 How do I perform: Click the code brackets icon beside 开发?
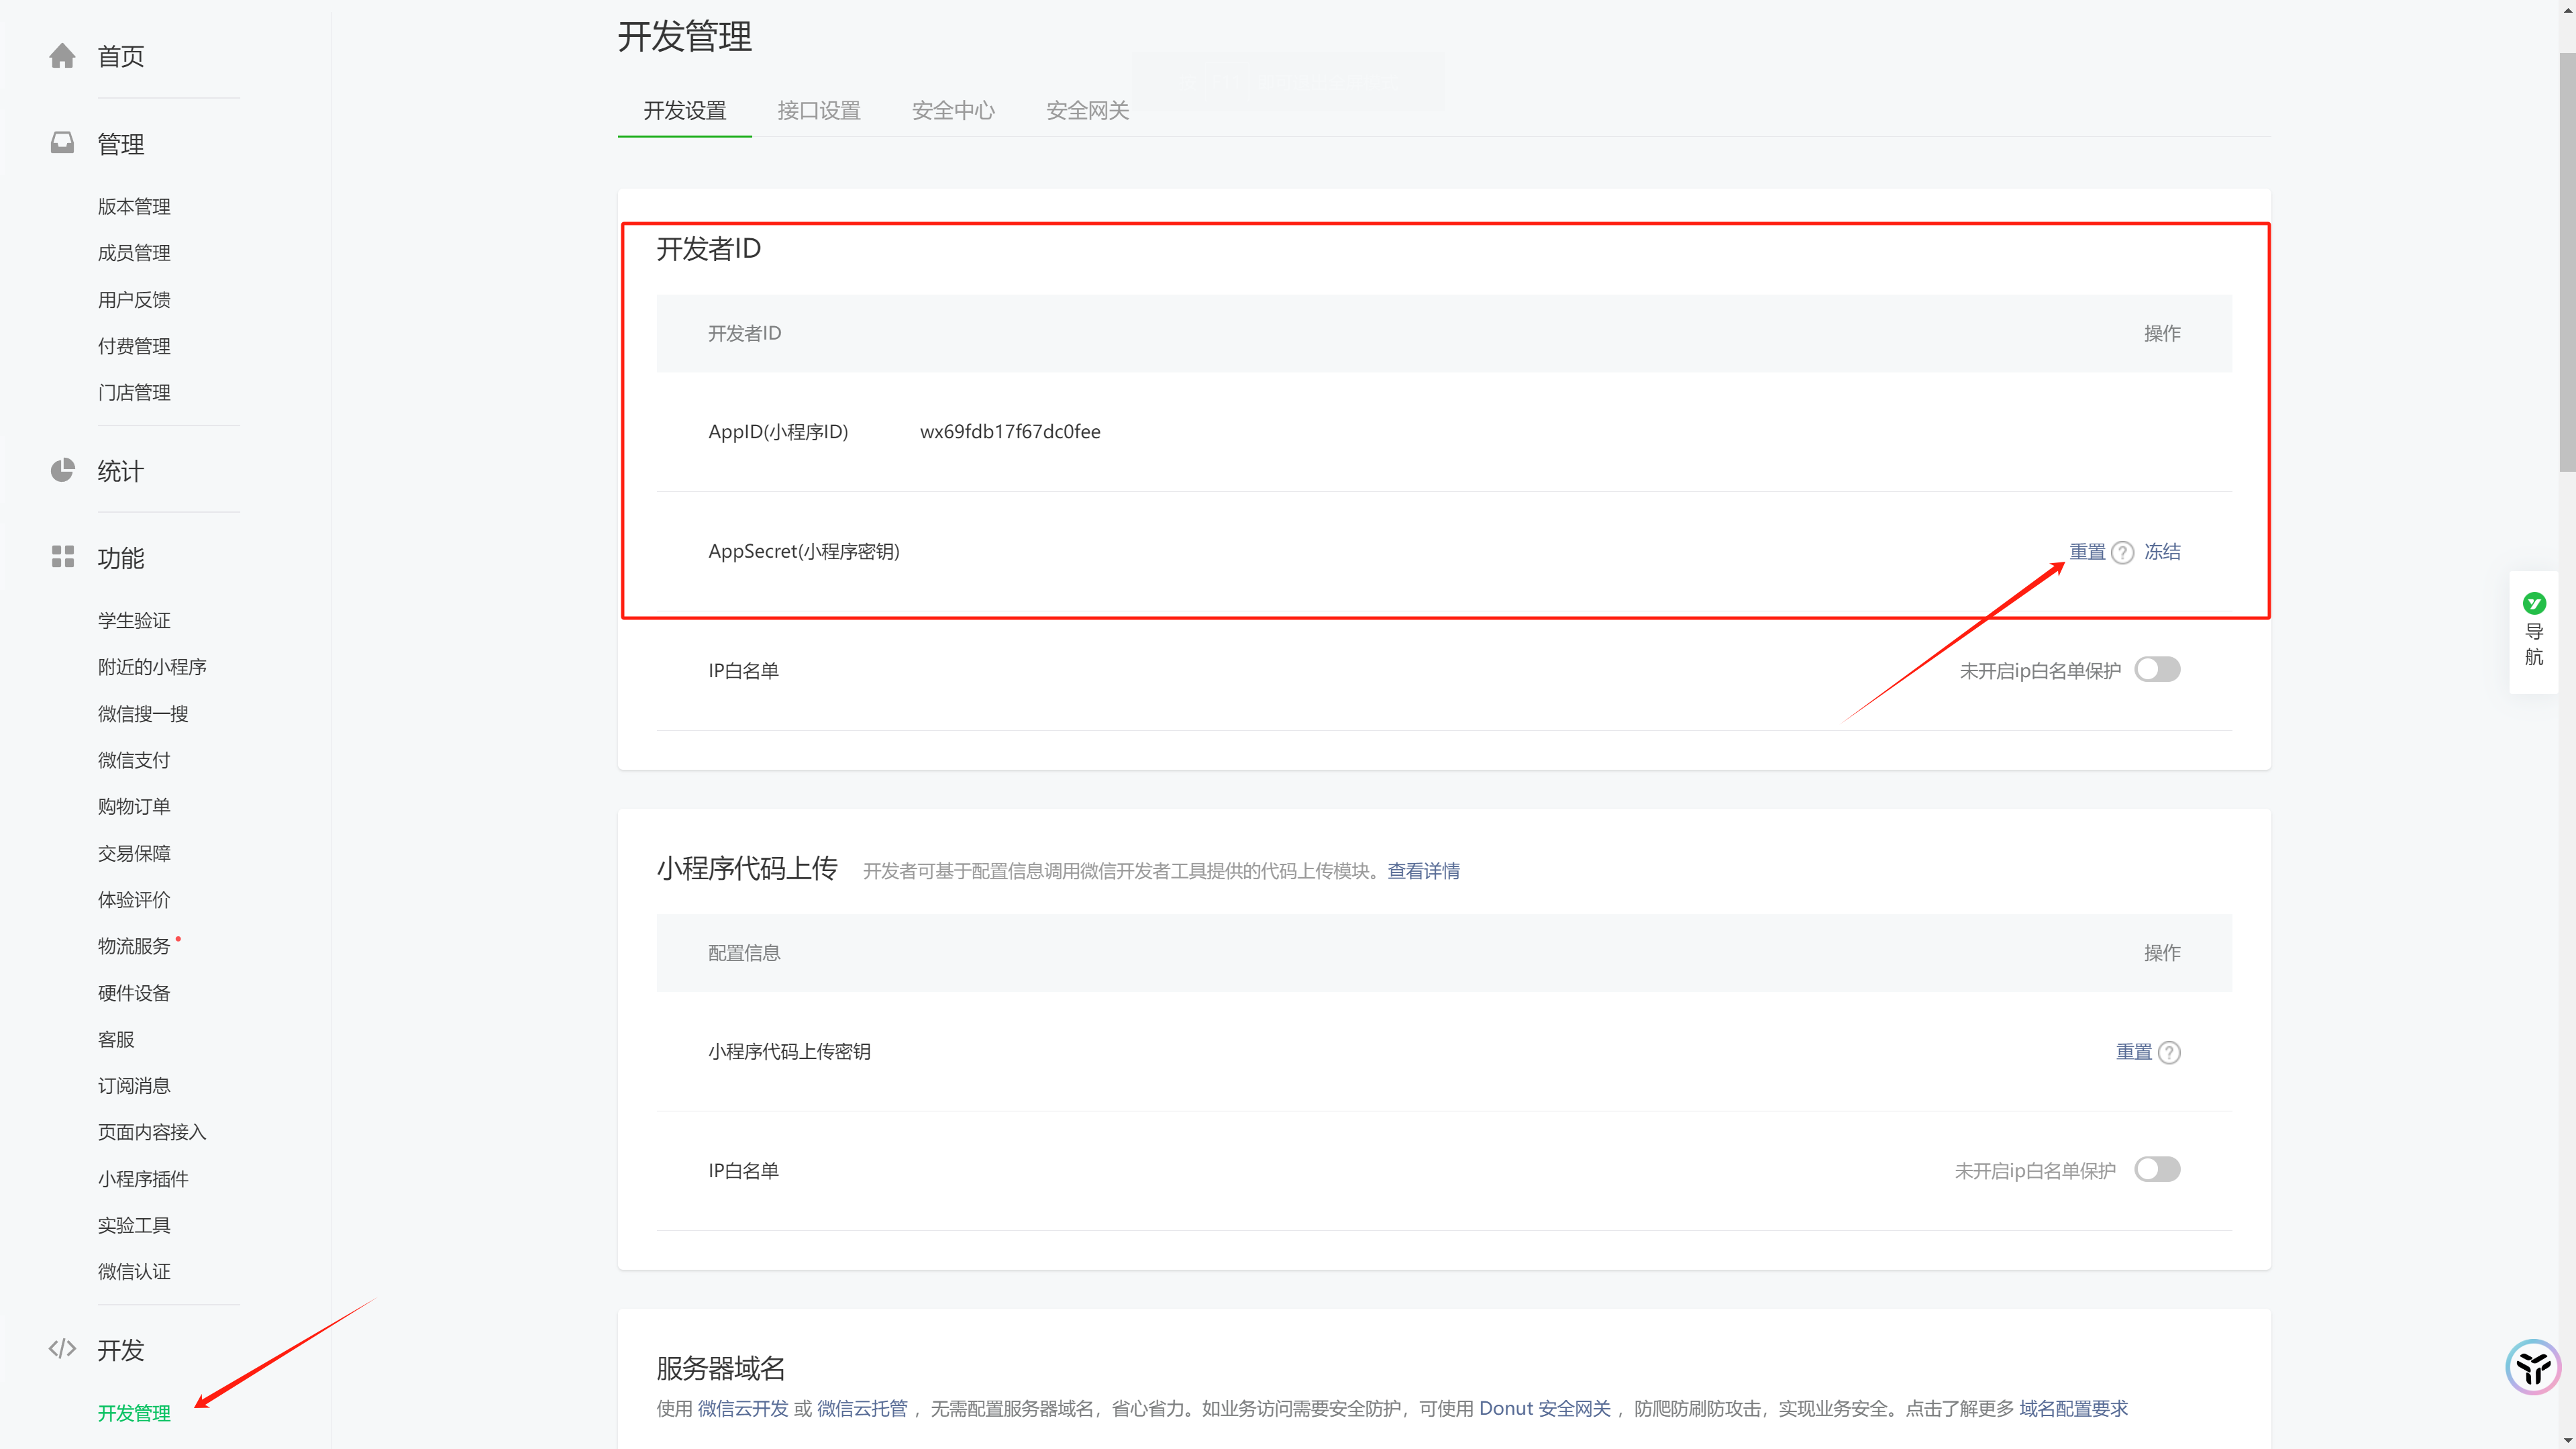pyautogui.click(x=62, y=1349)
